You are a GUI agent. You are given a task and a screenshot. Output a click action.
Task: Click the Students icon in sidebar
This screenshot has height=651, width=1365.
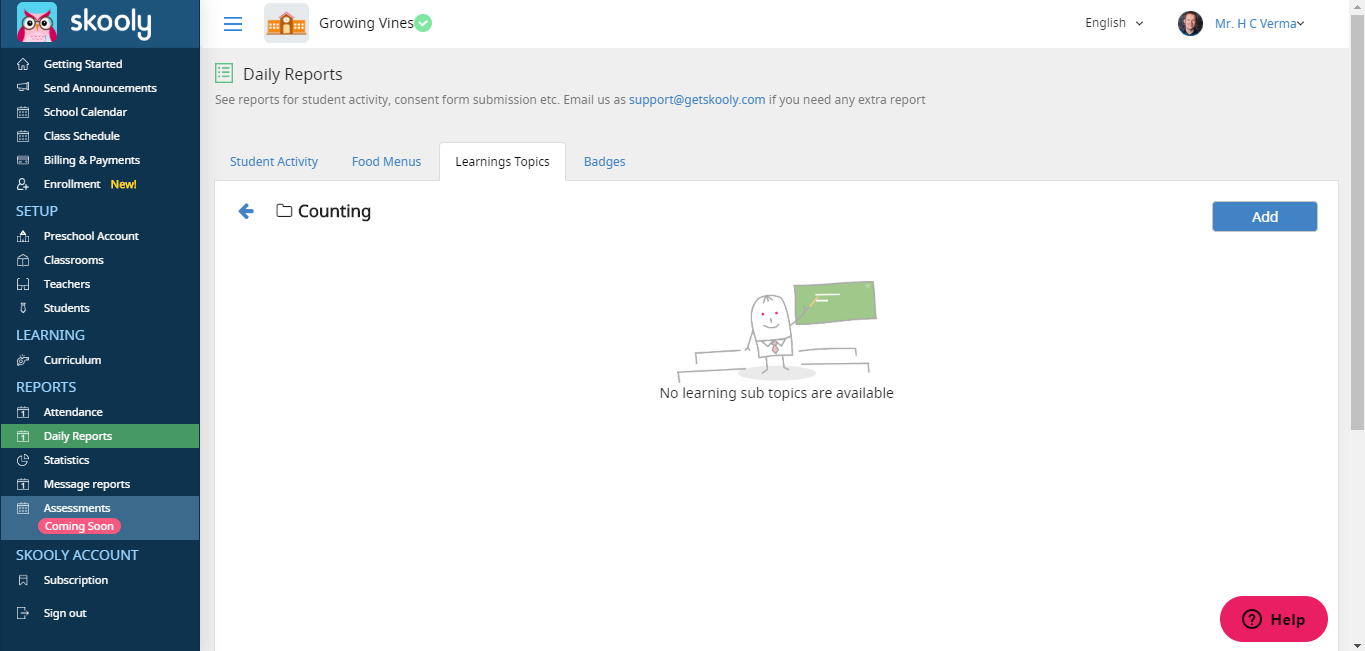[x=23, y=308]
